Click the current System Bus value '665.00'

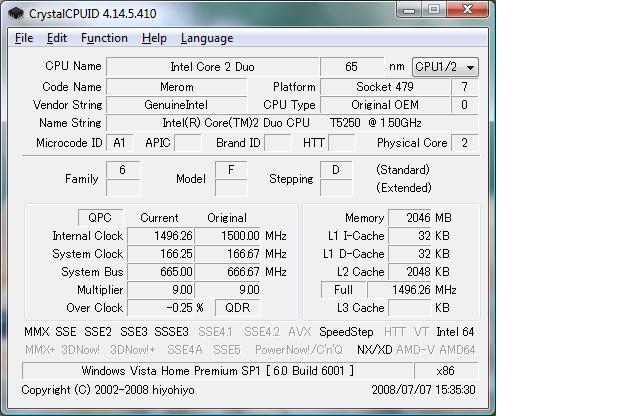coord(161,272)
